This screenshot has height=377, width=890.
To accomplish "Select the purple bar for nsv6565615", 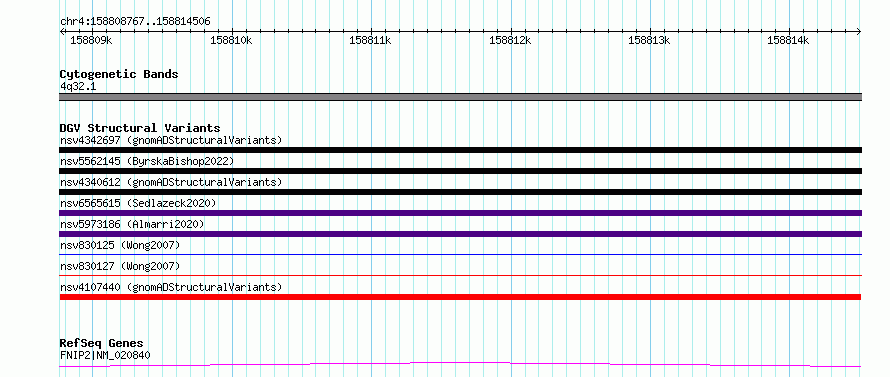I will [x=460, y=213].
